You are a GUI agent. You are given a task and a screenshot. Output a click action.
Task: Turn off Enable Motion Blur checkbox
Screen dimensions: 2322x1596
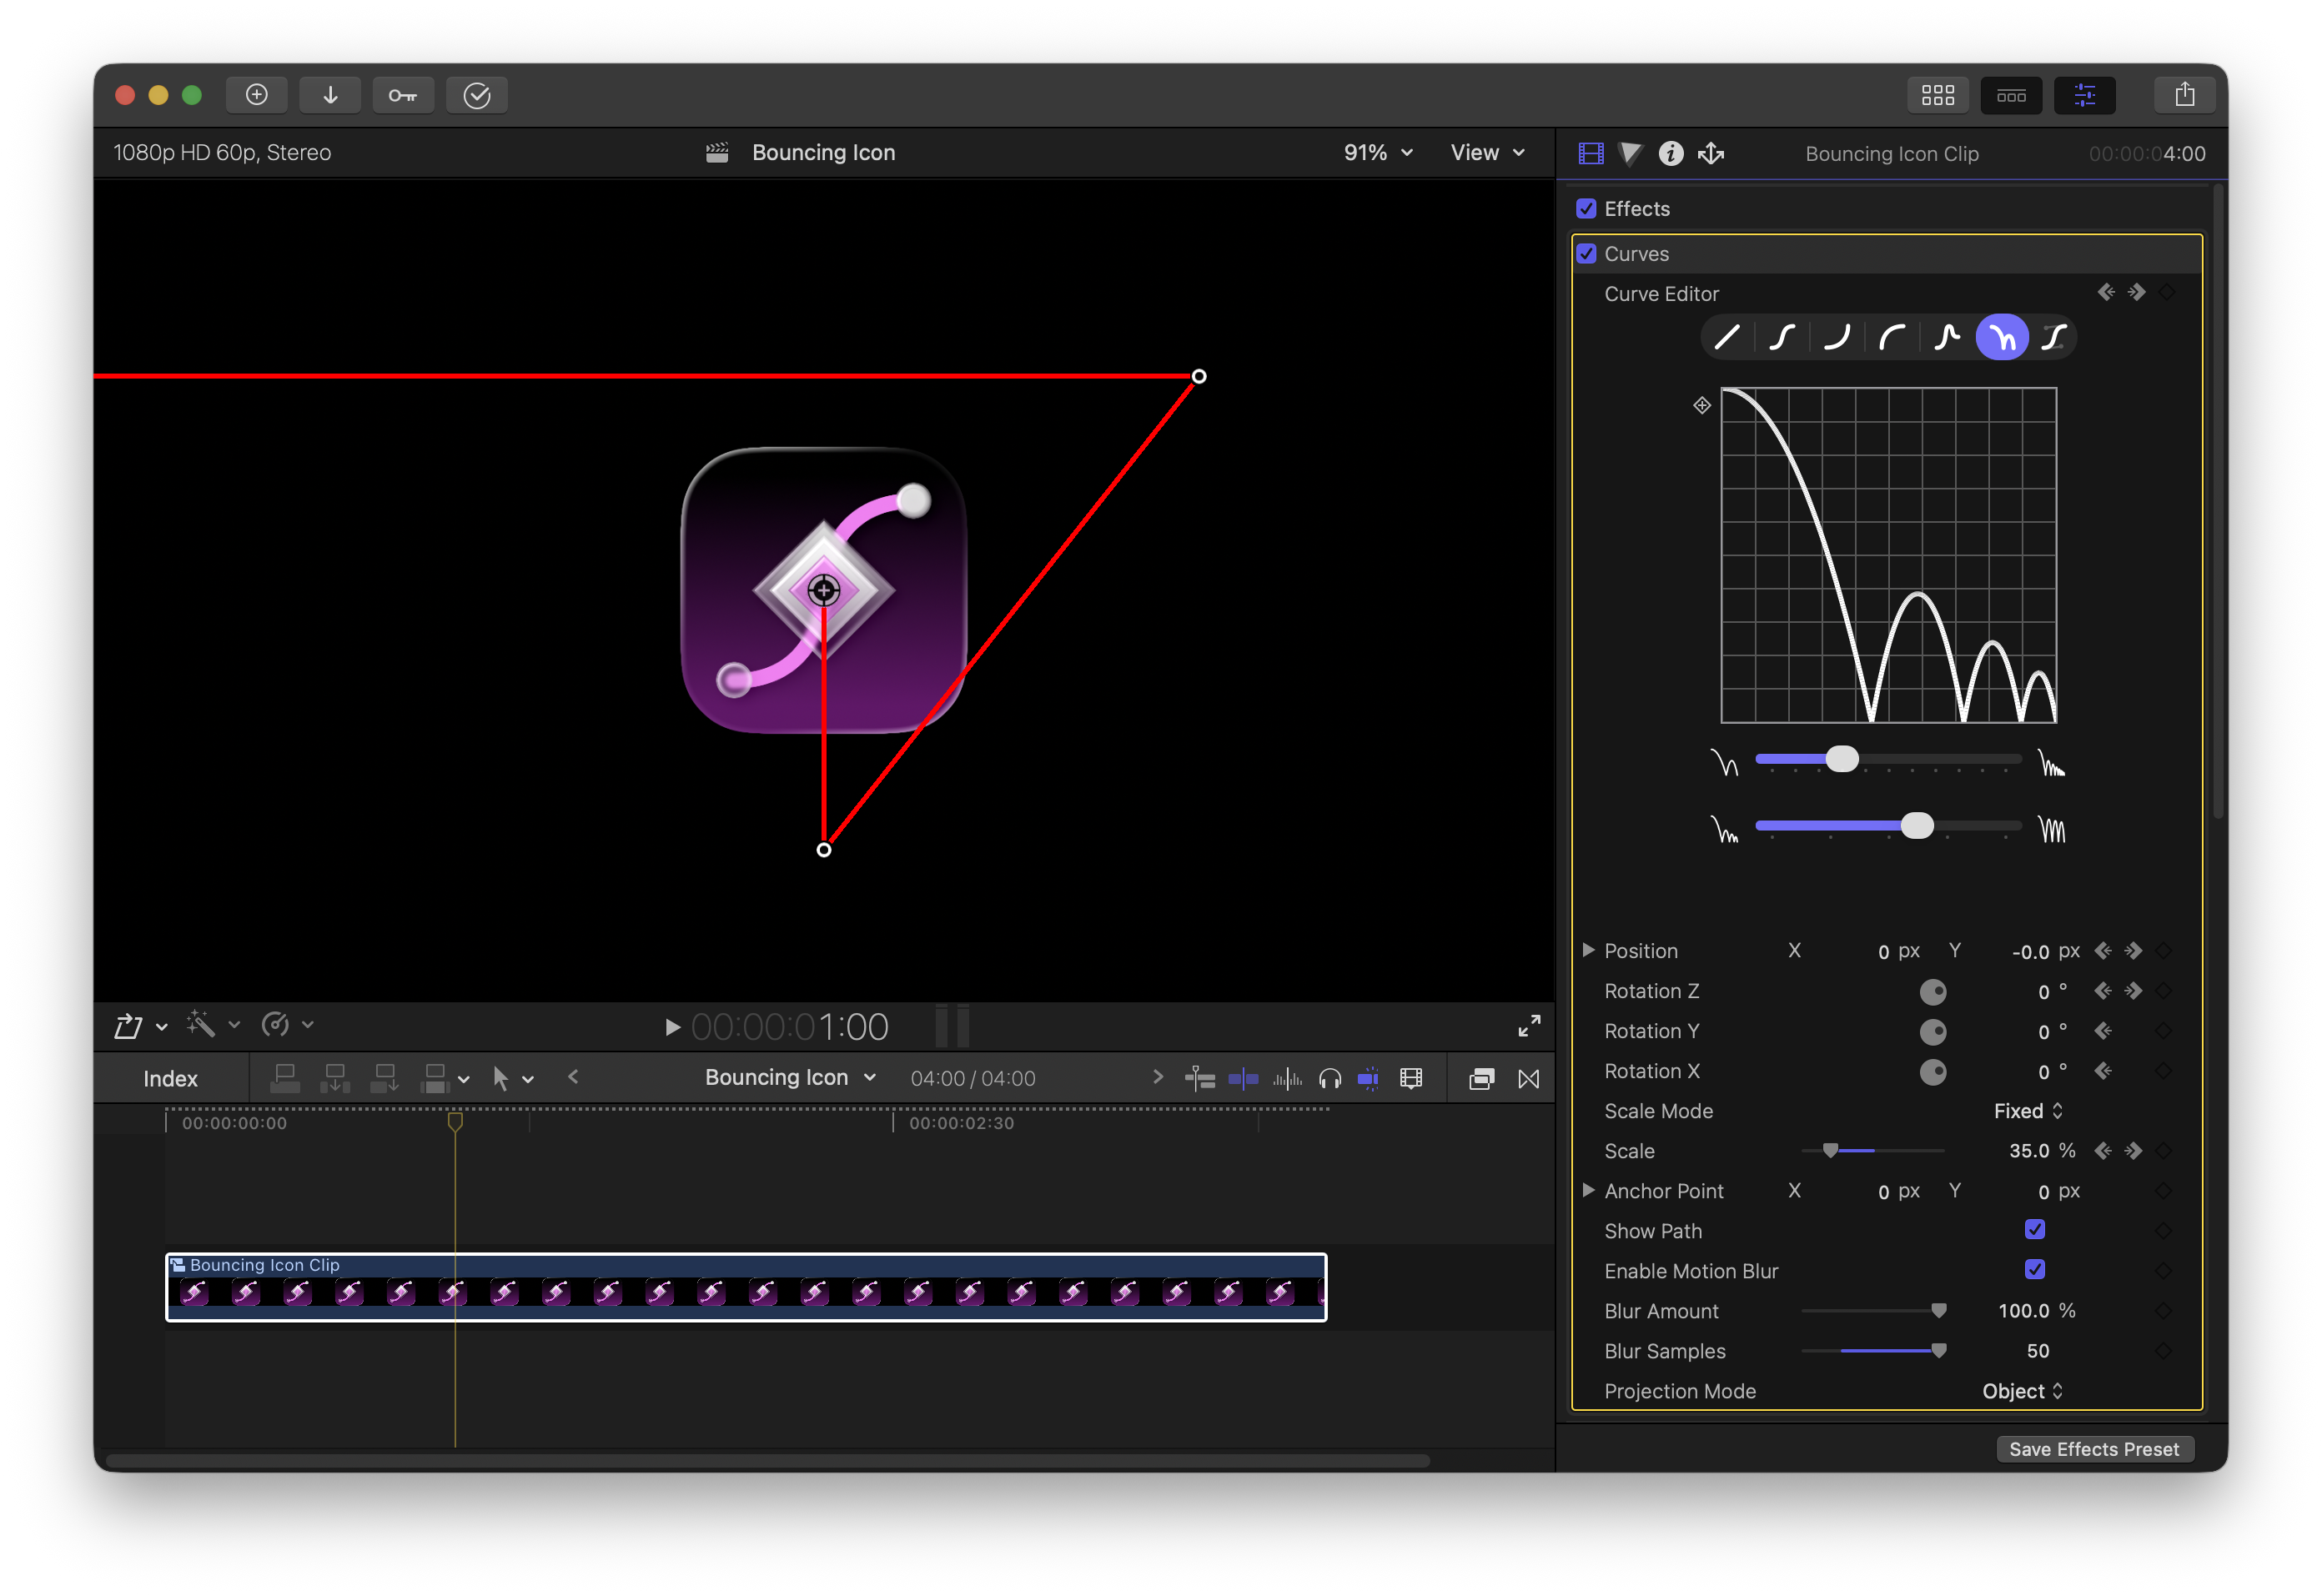[x=2034, y=1269]
